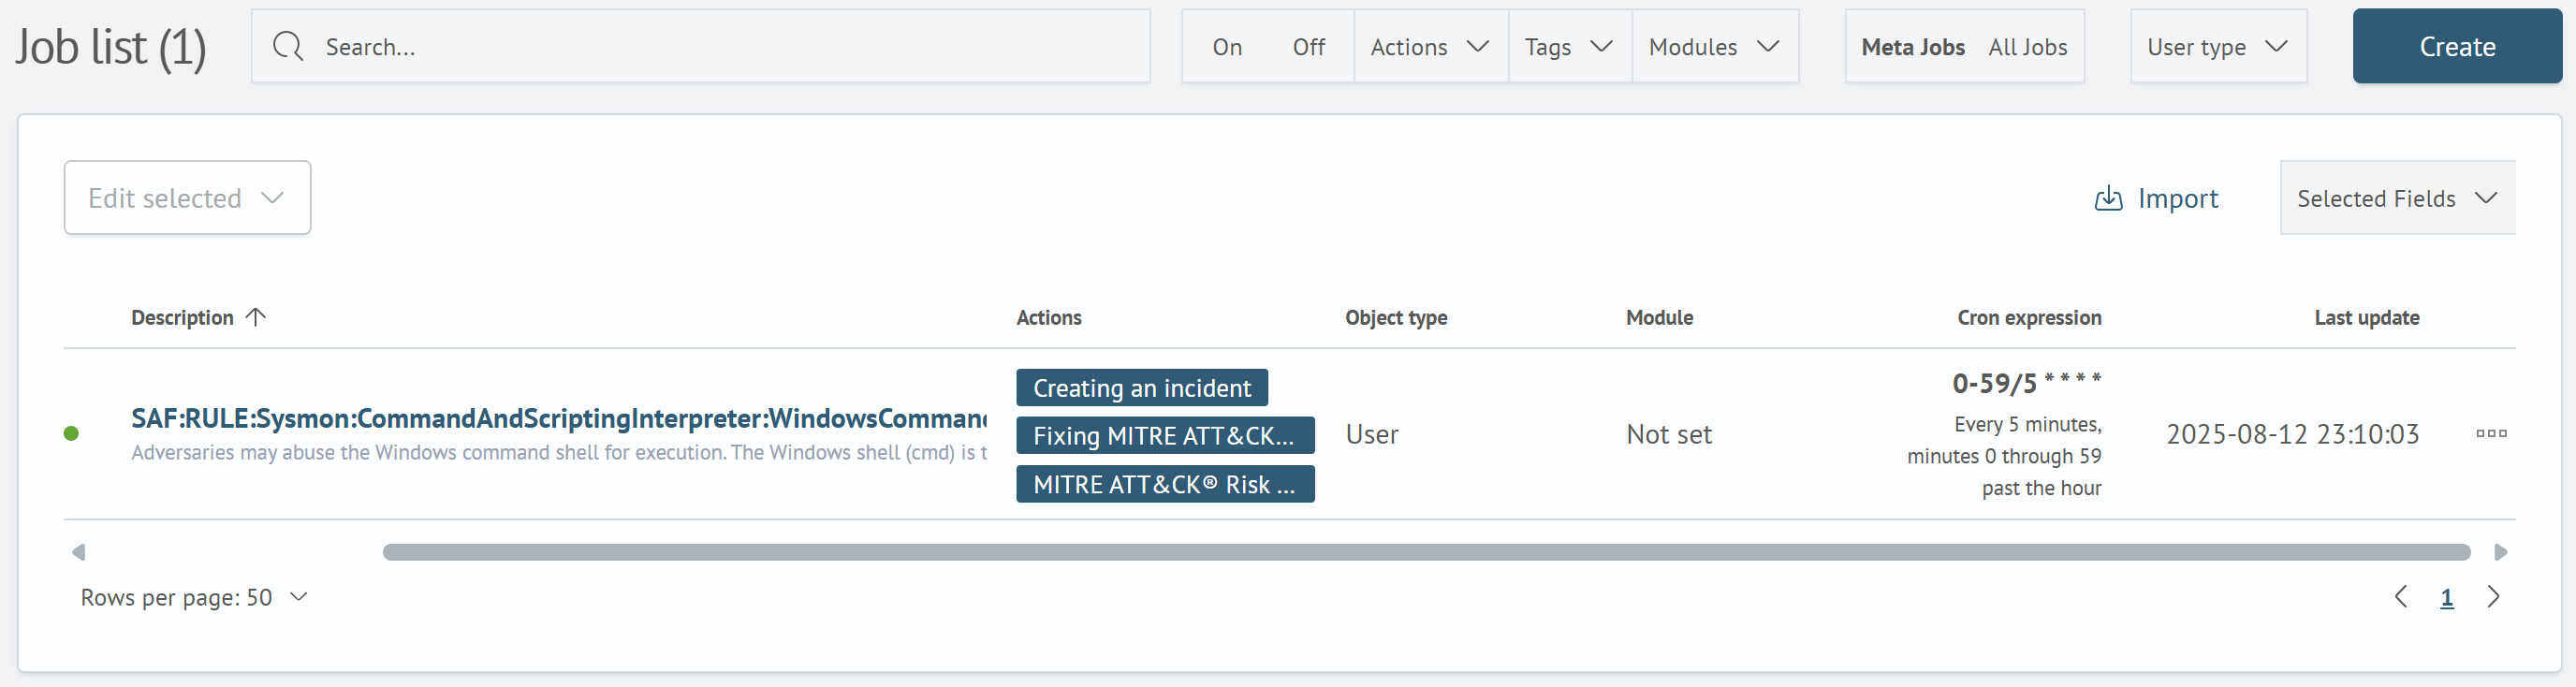The width and height of the screenshot is (2576, 687).
Task: Toggle the On filter
Action: tap(1226, 47)
